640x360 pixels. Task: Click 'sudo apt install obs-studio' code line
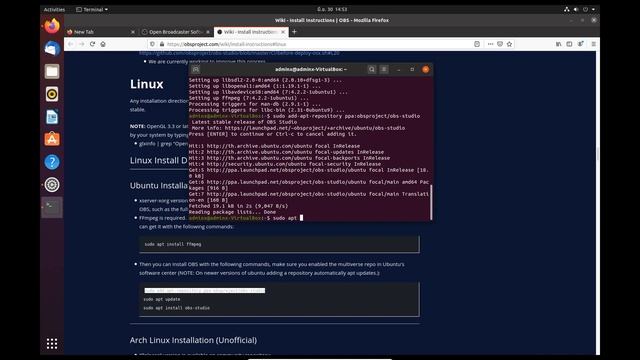pyautogui.click(x=176, y=308)
